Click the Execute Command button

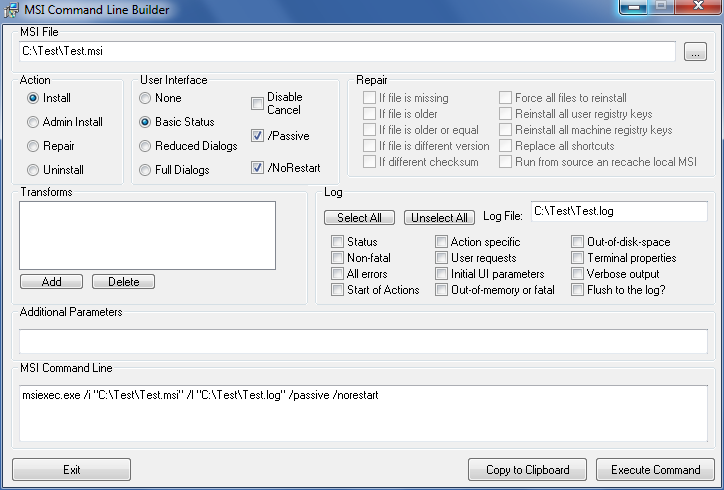pyautogui.click(x=655, y=470)
